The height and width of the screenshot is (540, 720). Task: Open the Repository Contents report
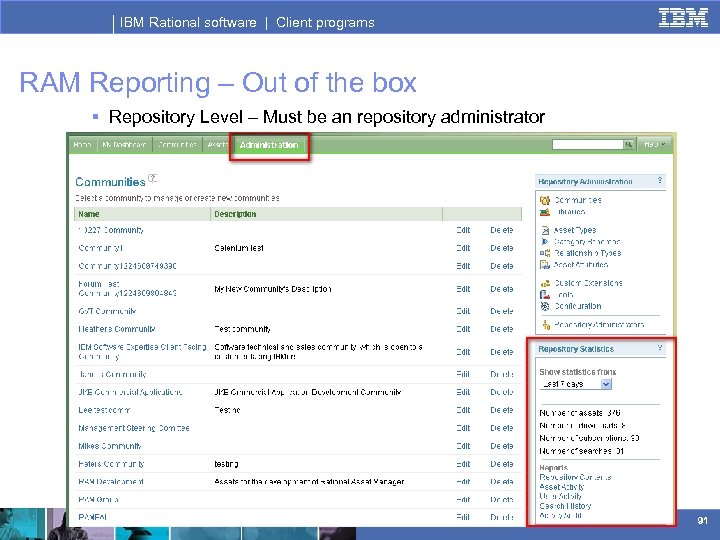(x=575, y=478)
